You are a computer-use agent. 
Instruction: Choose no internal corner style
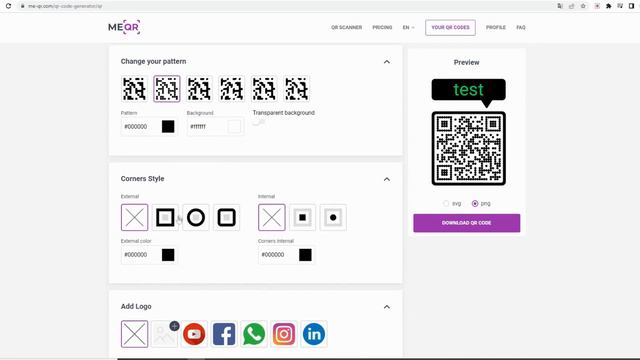271,217
